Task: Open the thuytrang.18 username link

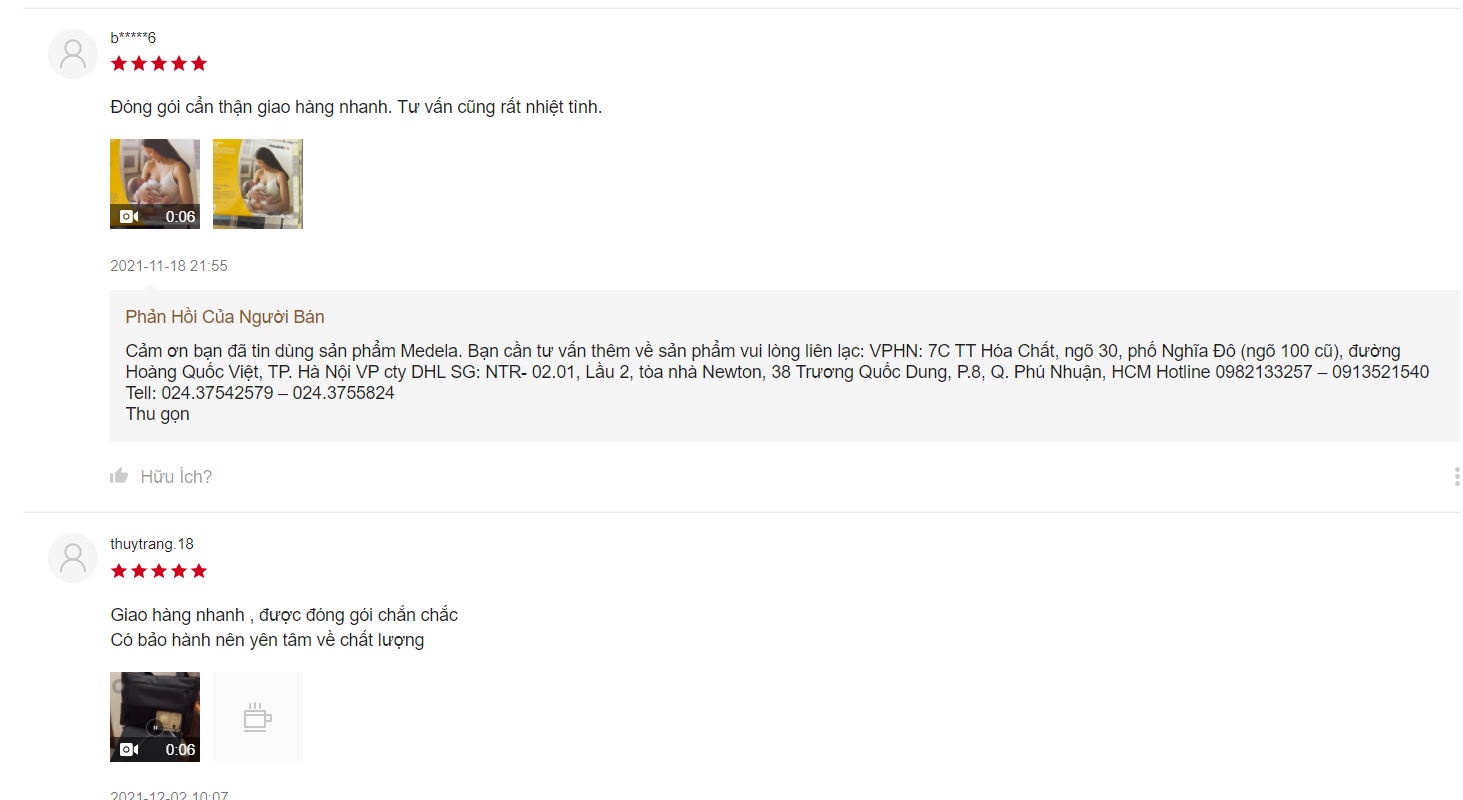Action: tap(152, 544)
